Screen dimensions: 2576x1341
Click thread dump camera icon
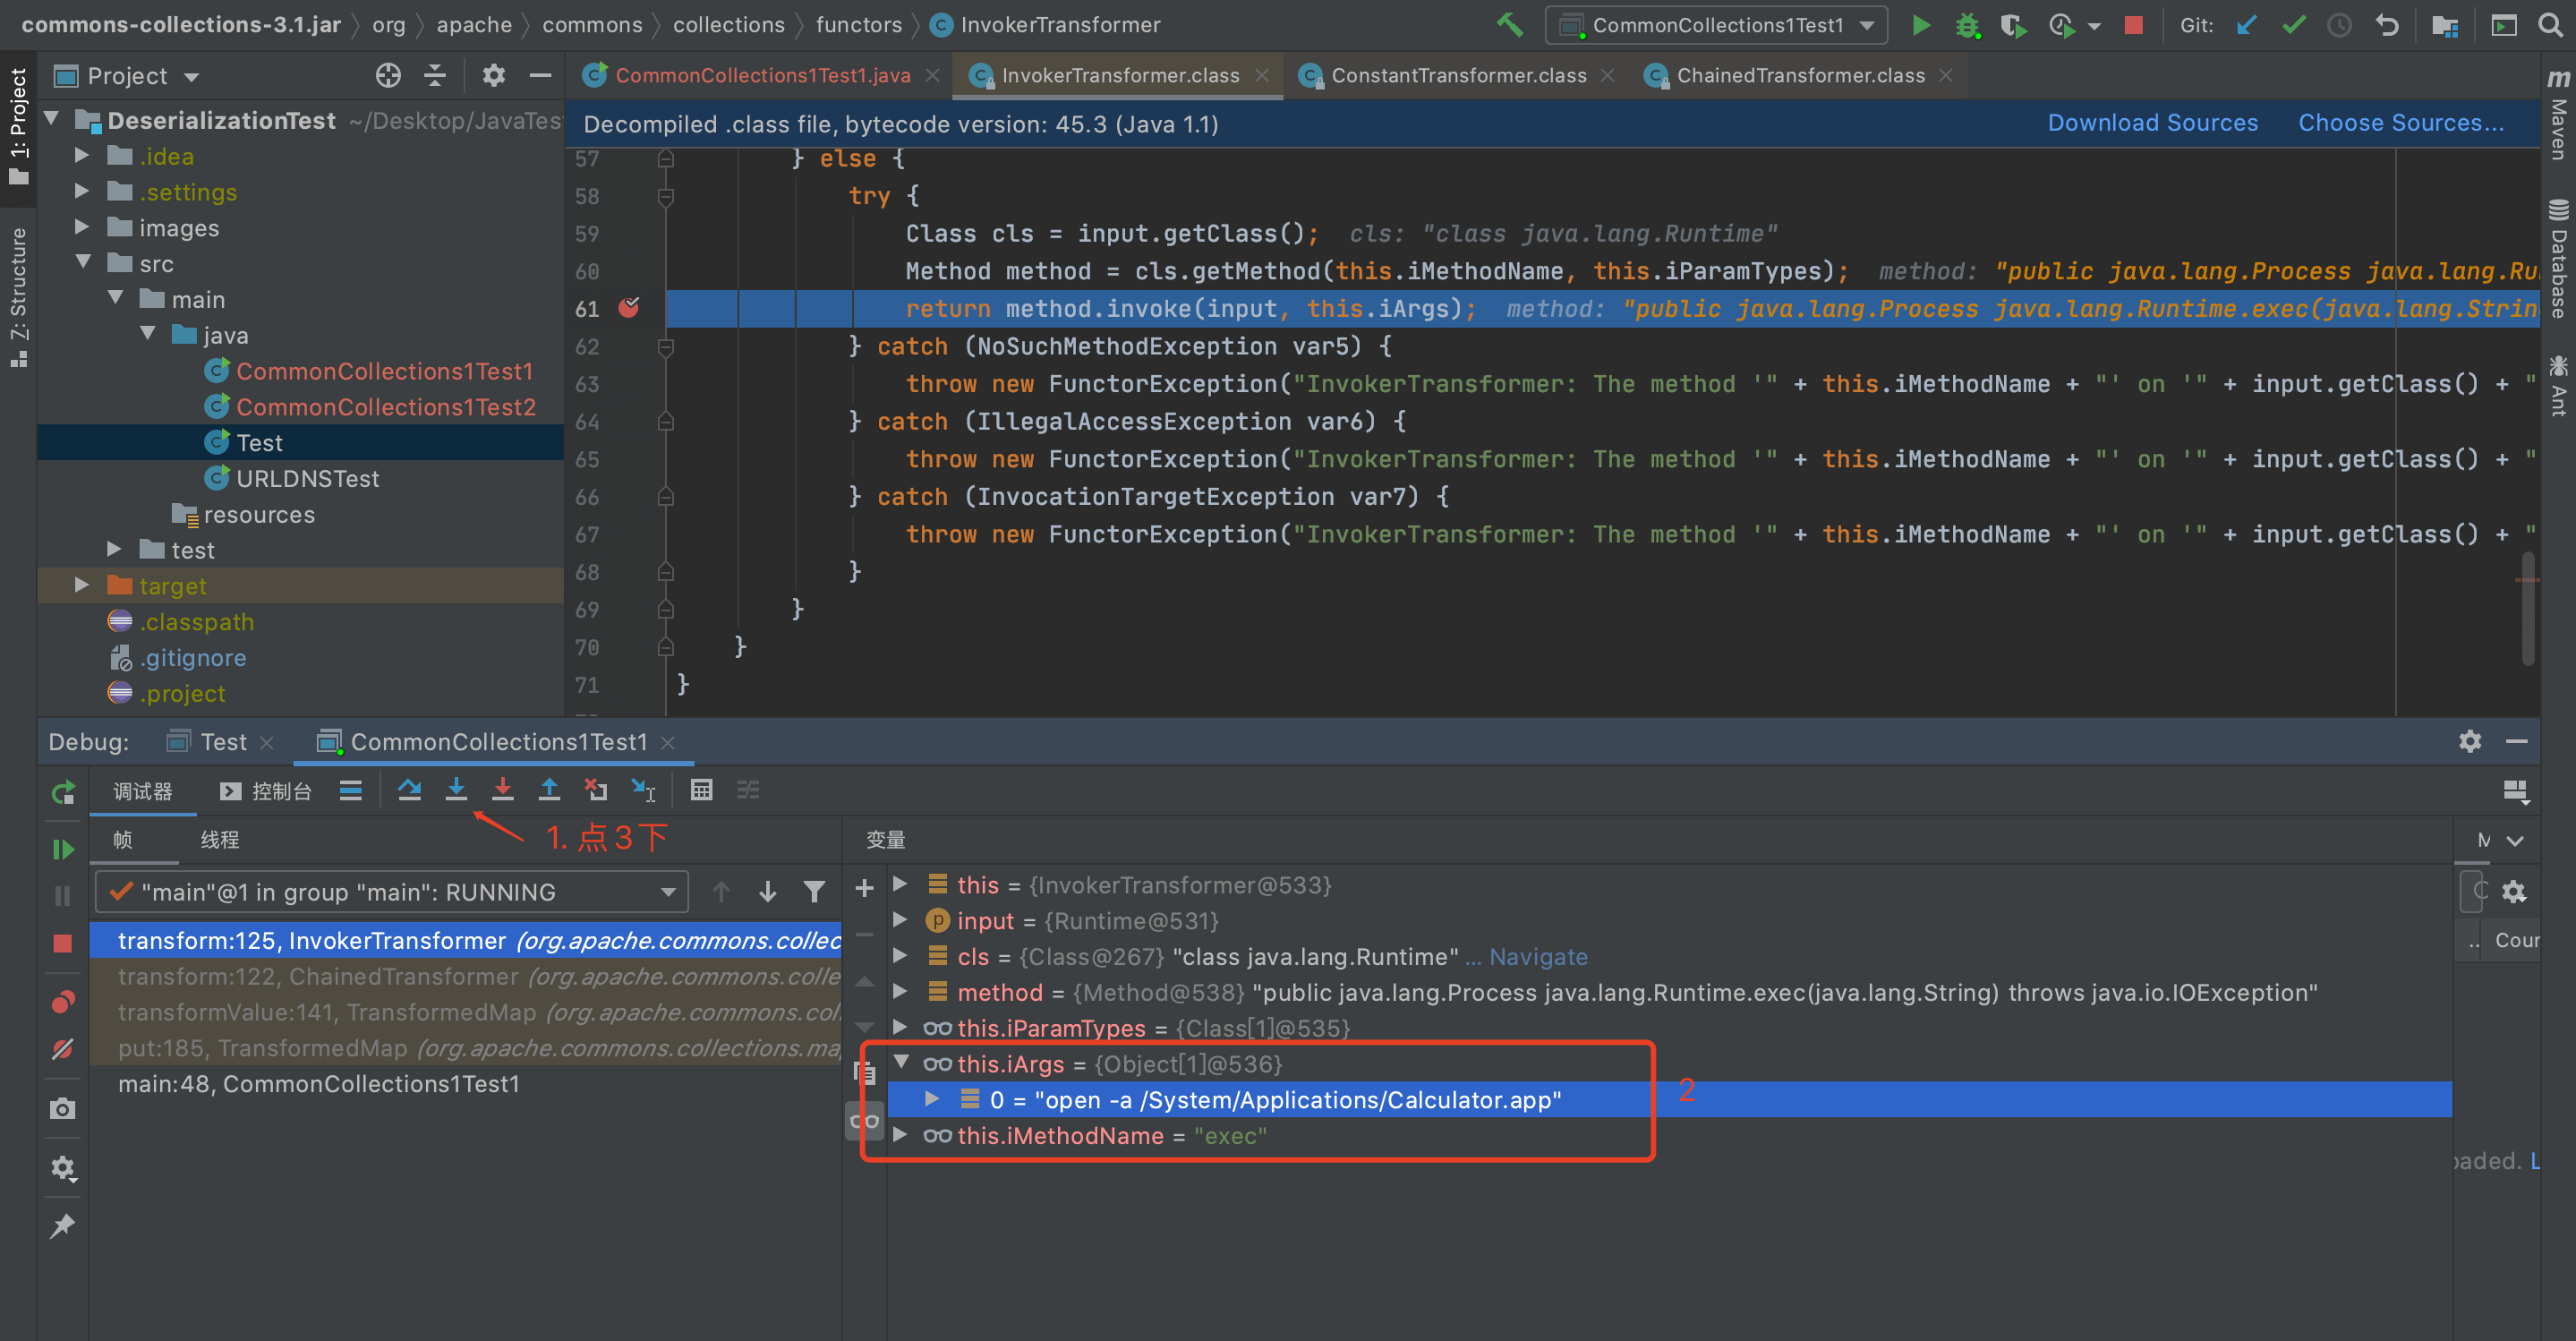(63, 1108)
